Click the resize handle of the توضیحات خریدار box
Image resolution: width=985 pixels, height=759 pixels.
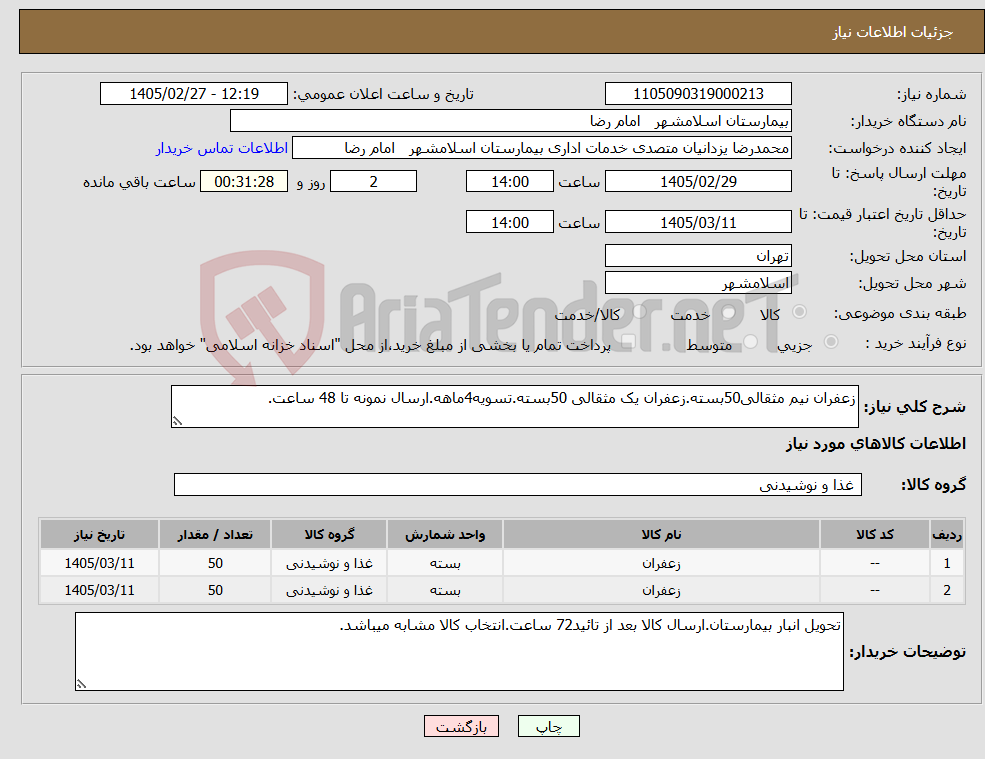[x=81, y=684]
